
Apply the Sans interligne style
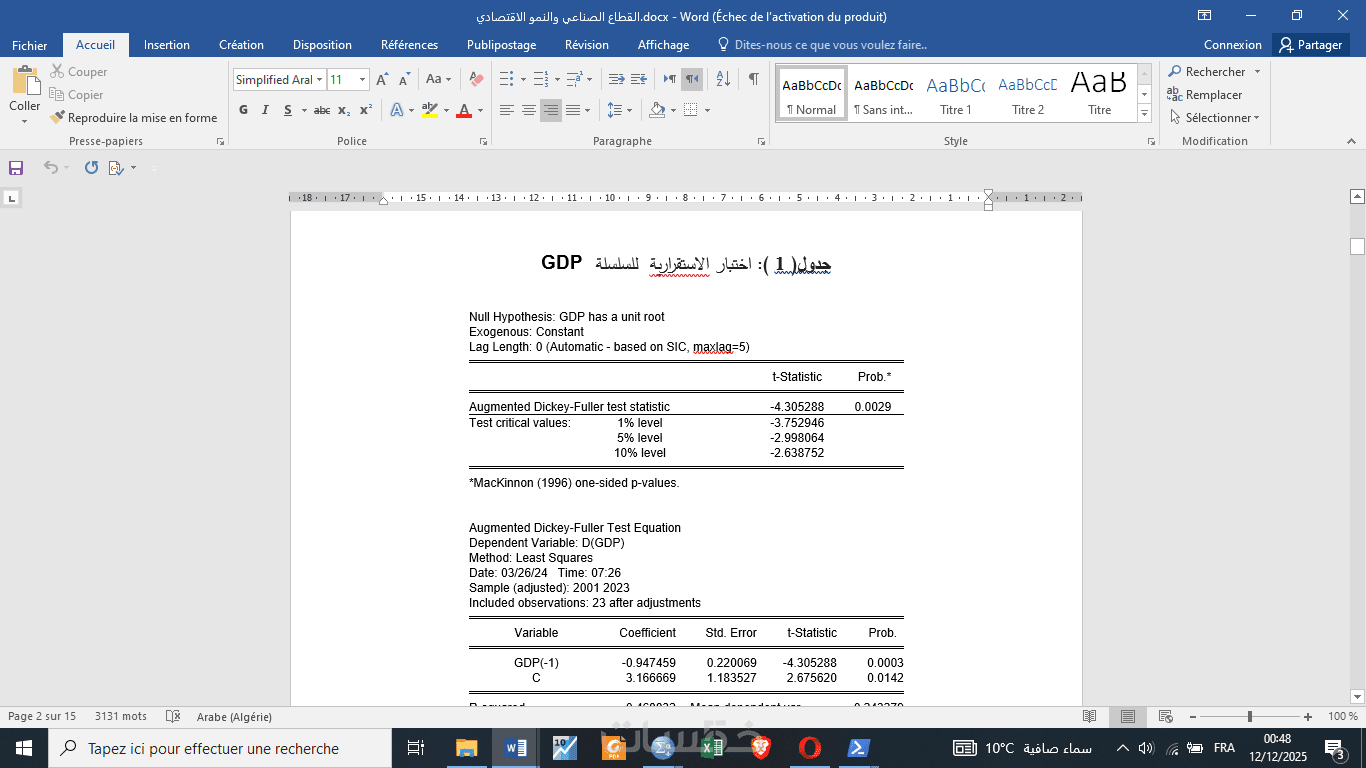884,94
